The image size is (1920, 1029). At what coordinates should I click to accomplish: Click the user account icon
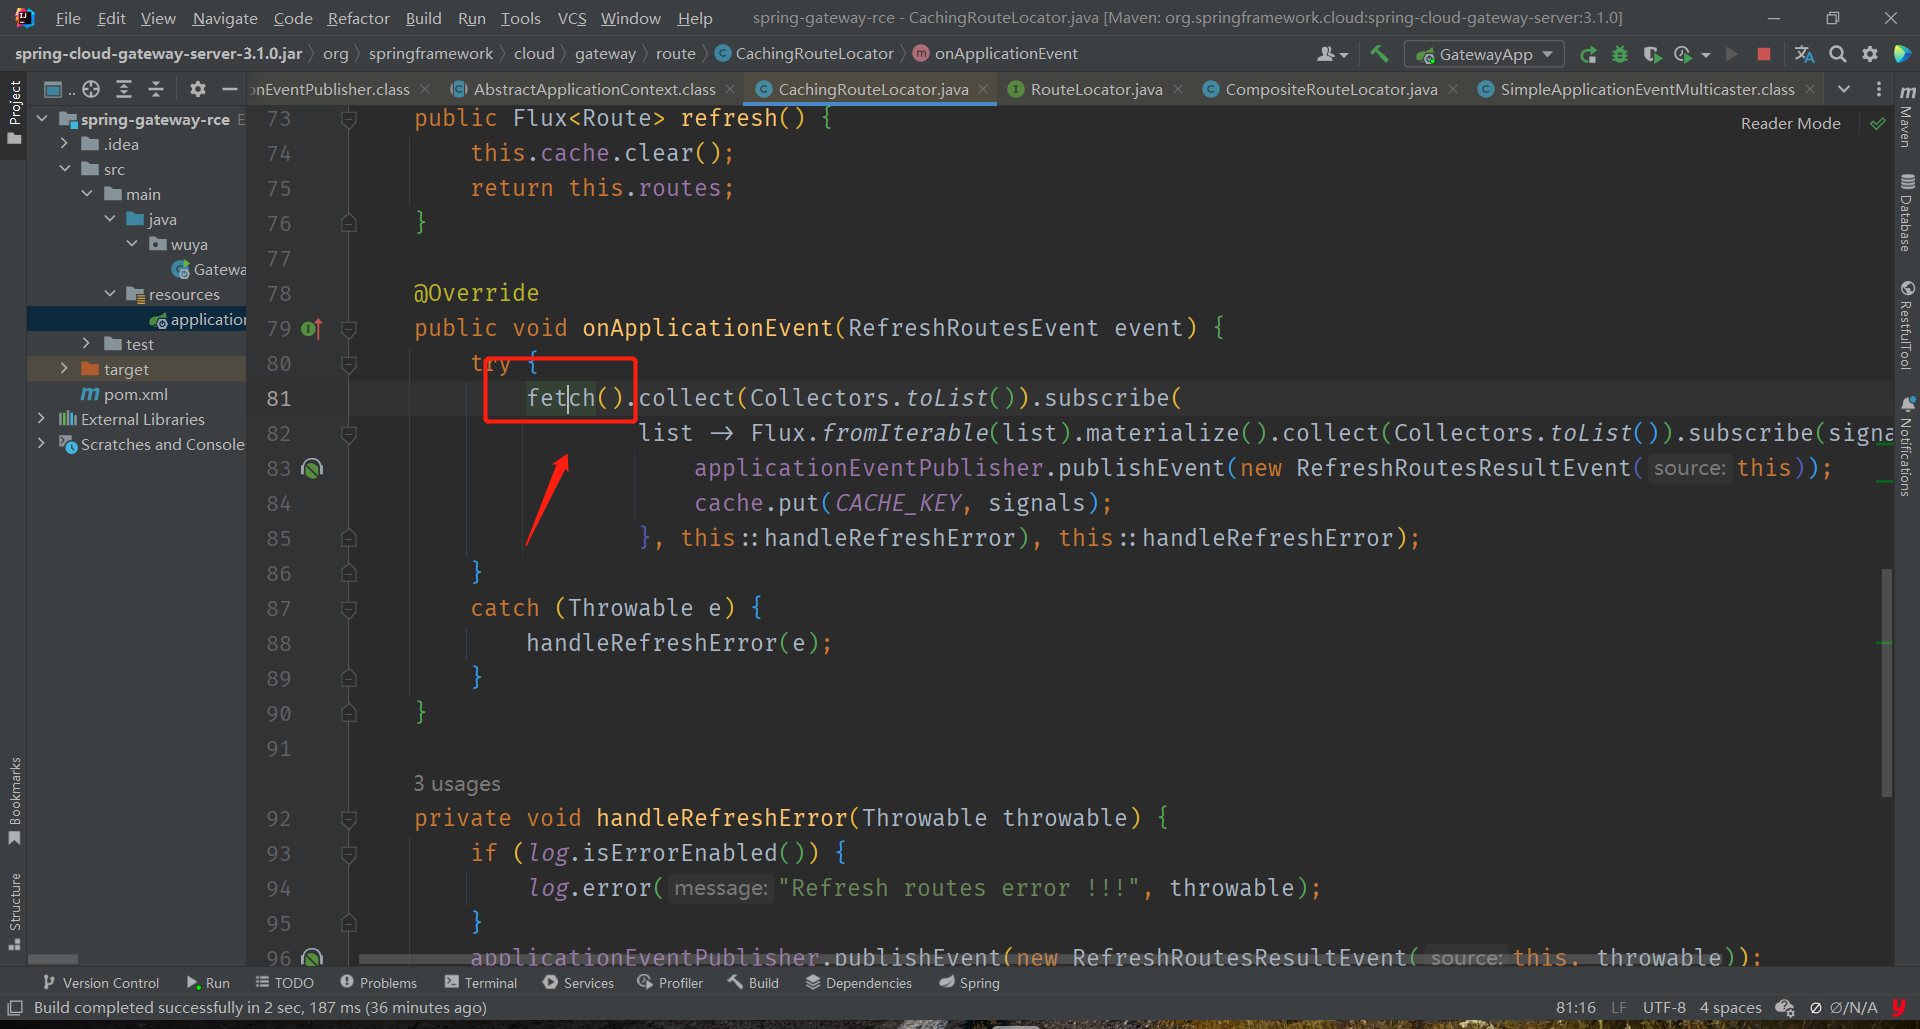(x=1332, y=54)
